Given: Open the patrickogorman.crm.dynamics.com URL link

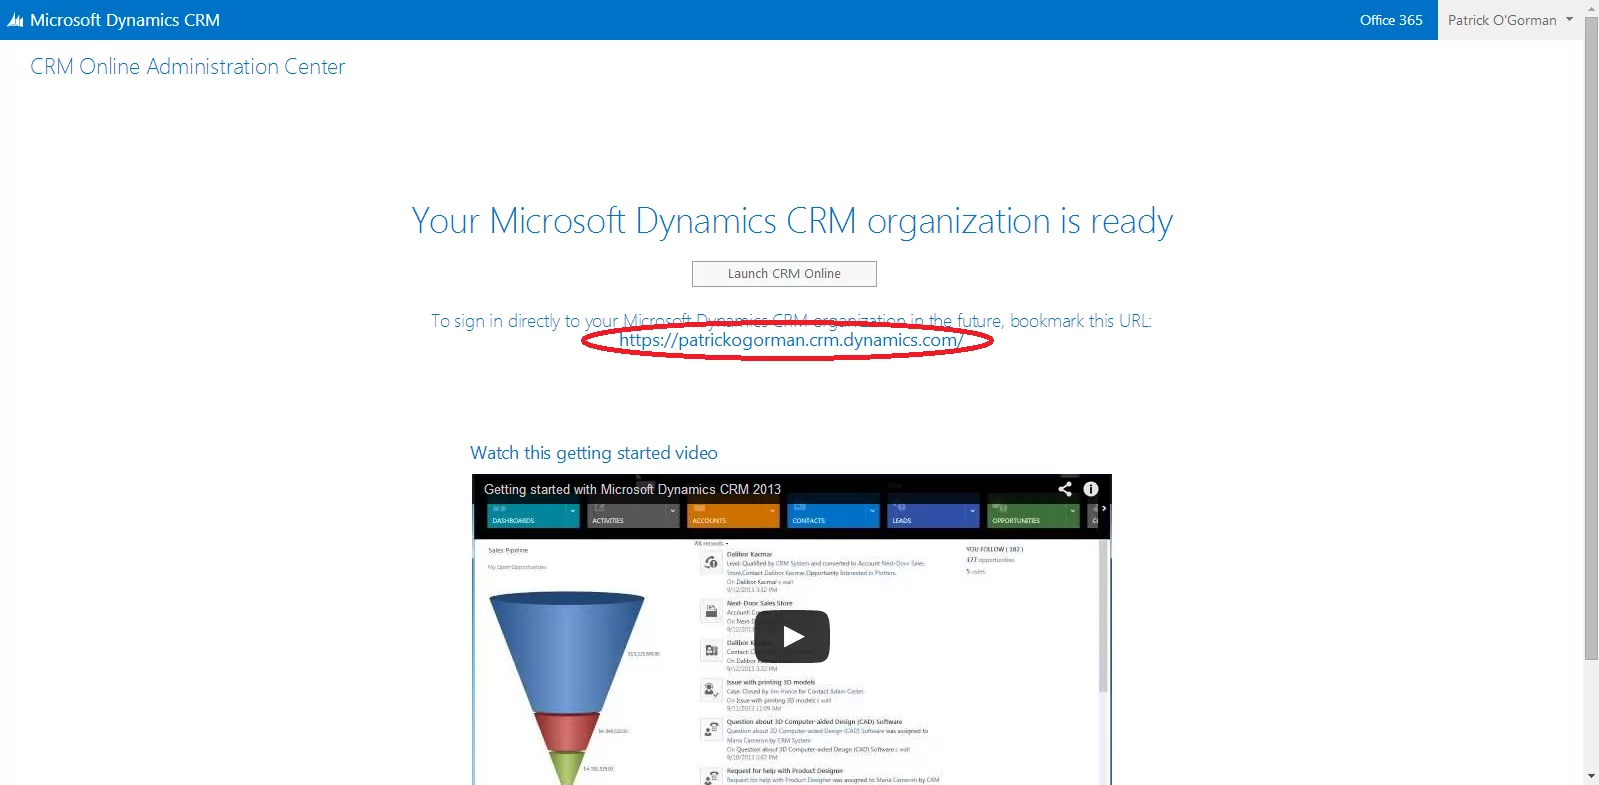Looking at the screenshot, I should (791, 340).
